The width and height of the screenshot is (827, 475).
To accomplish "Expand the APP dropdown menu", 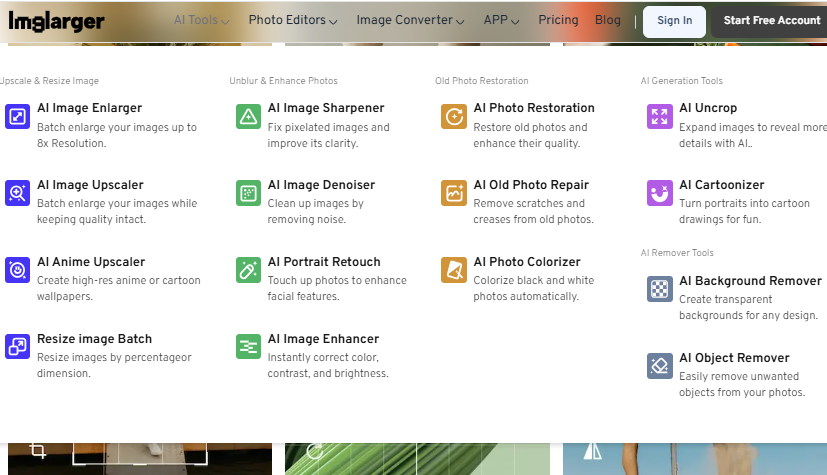I will pos(504,20).
